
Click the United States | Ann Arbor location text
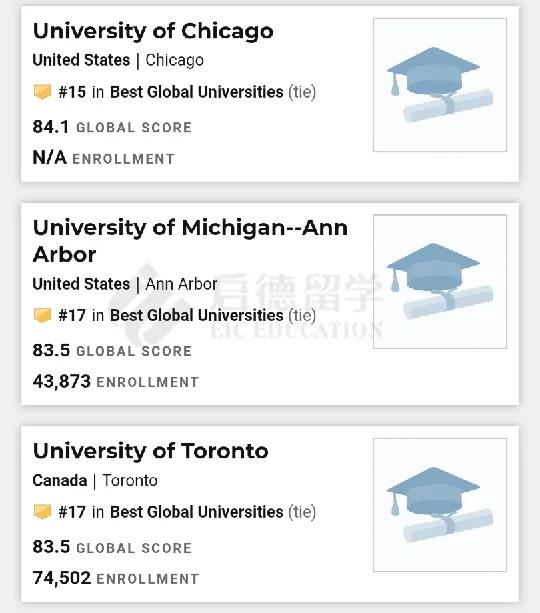[125, 284]
